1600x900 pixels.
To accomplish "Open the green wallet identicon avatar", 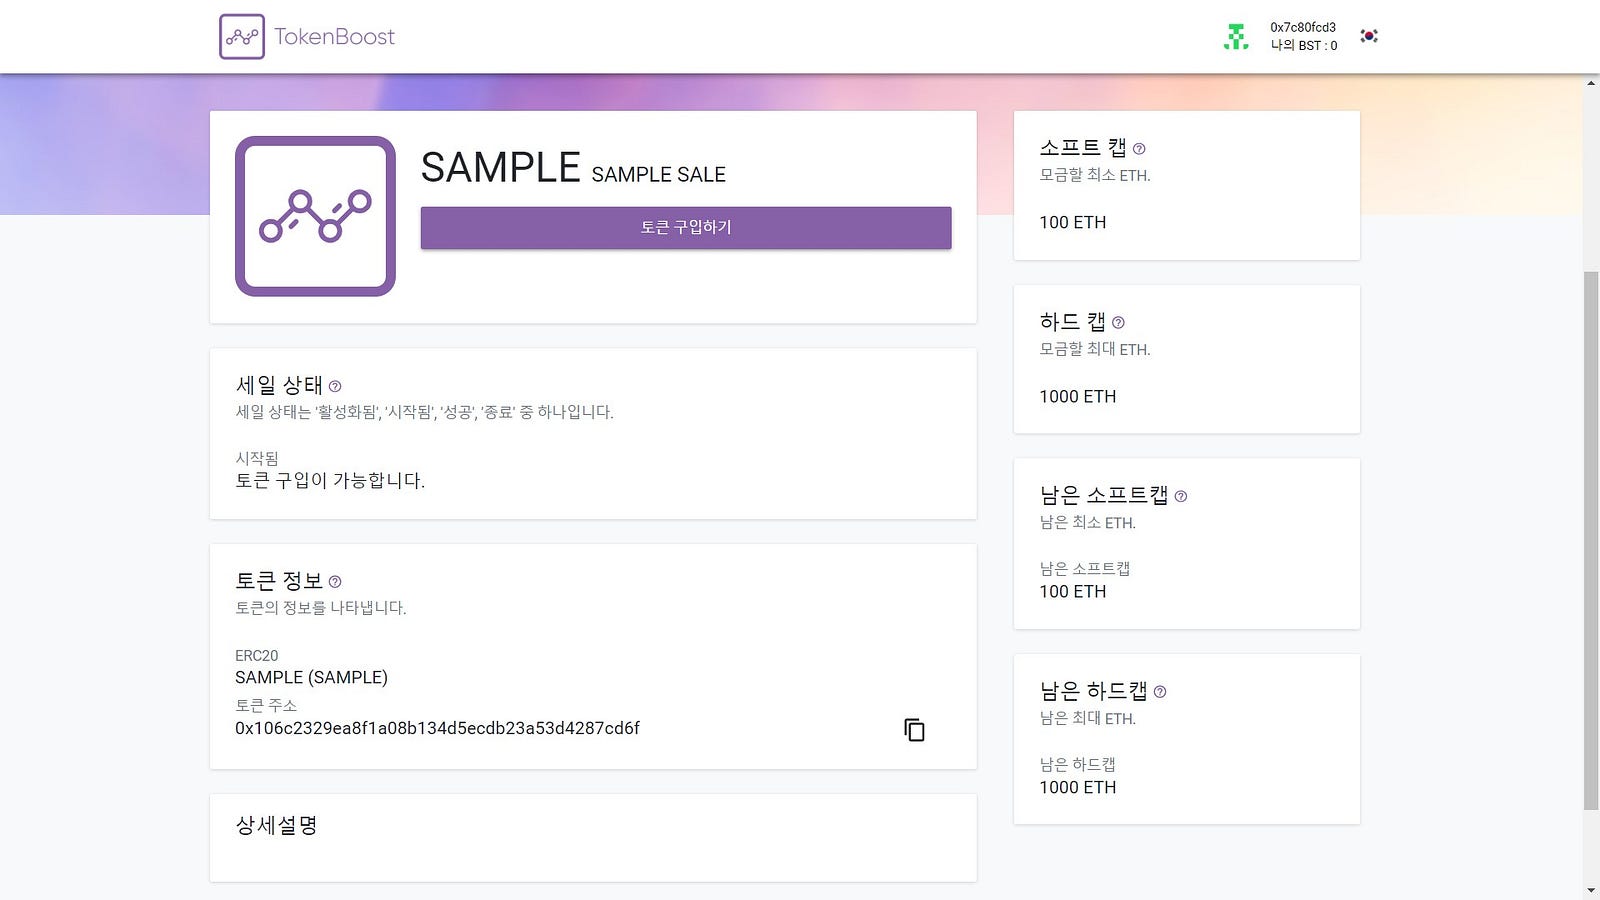I will point(1236,37).
